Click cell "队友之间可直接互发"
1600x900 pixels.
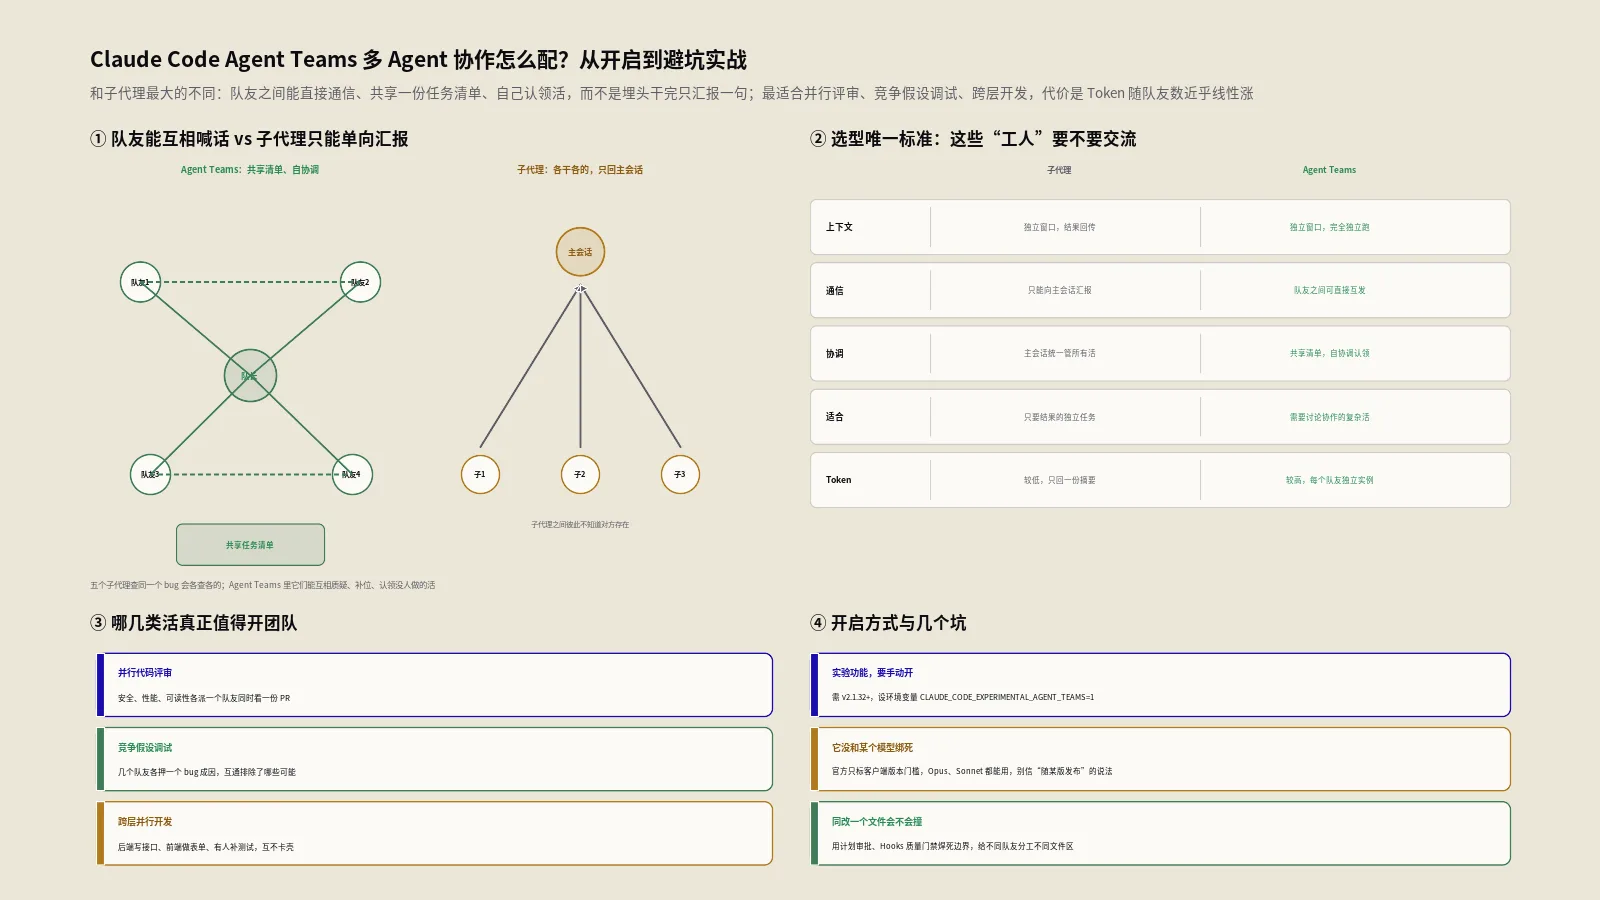coord(1329,290)
